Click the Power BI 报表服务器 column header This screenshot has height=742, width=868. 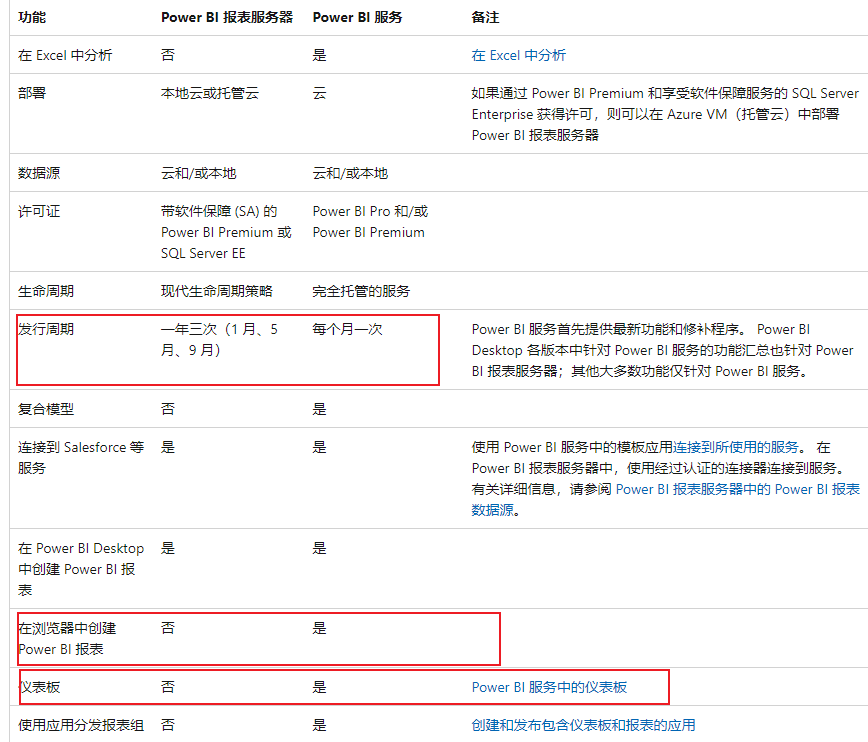point(228,18)
